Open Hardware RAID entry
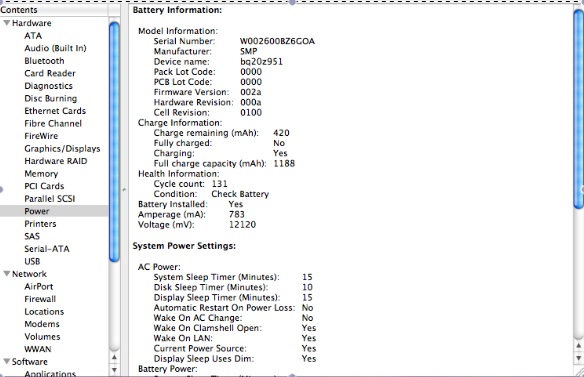Screen dimensions: 584x377 coord(56,161)
